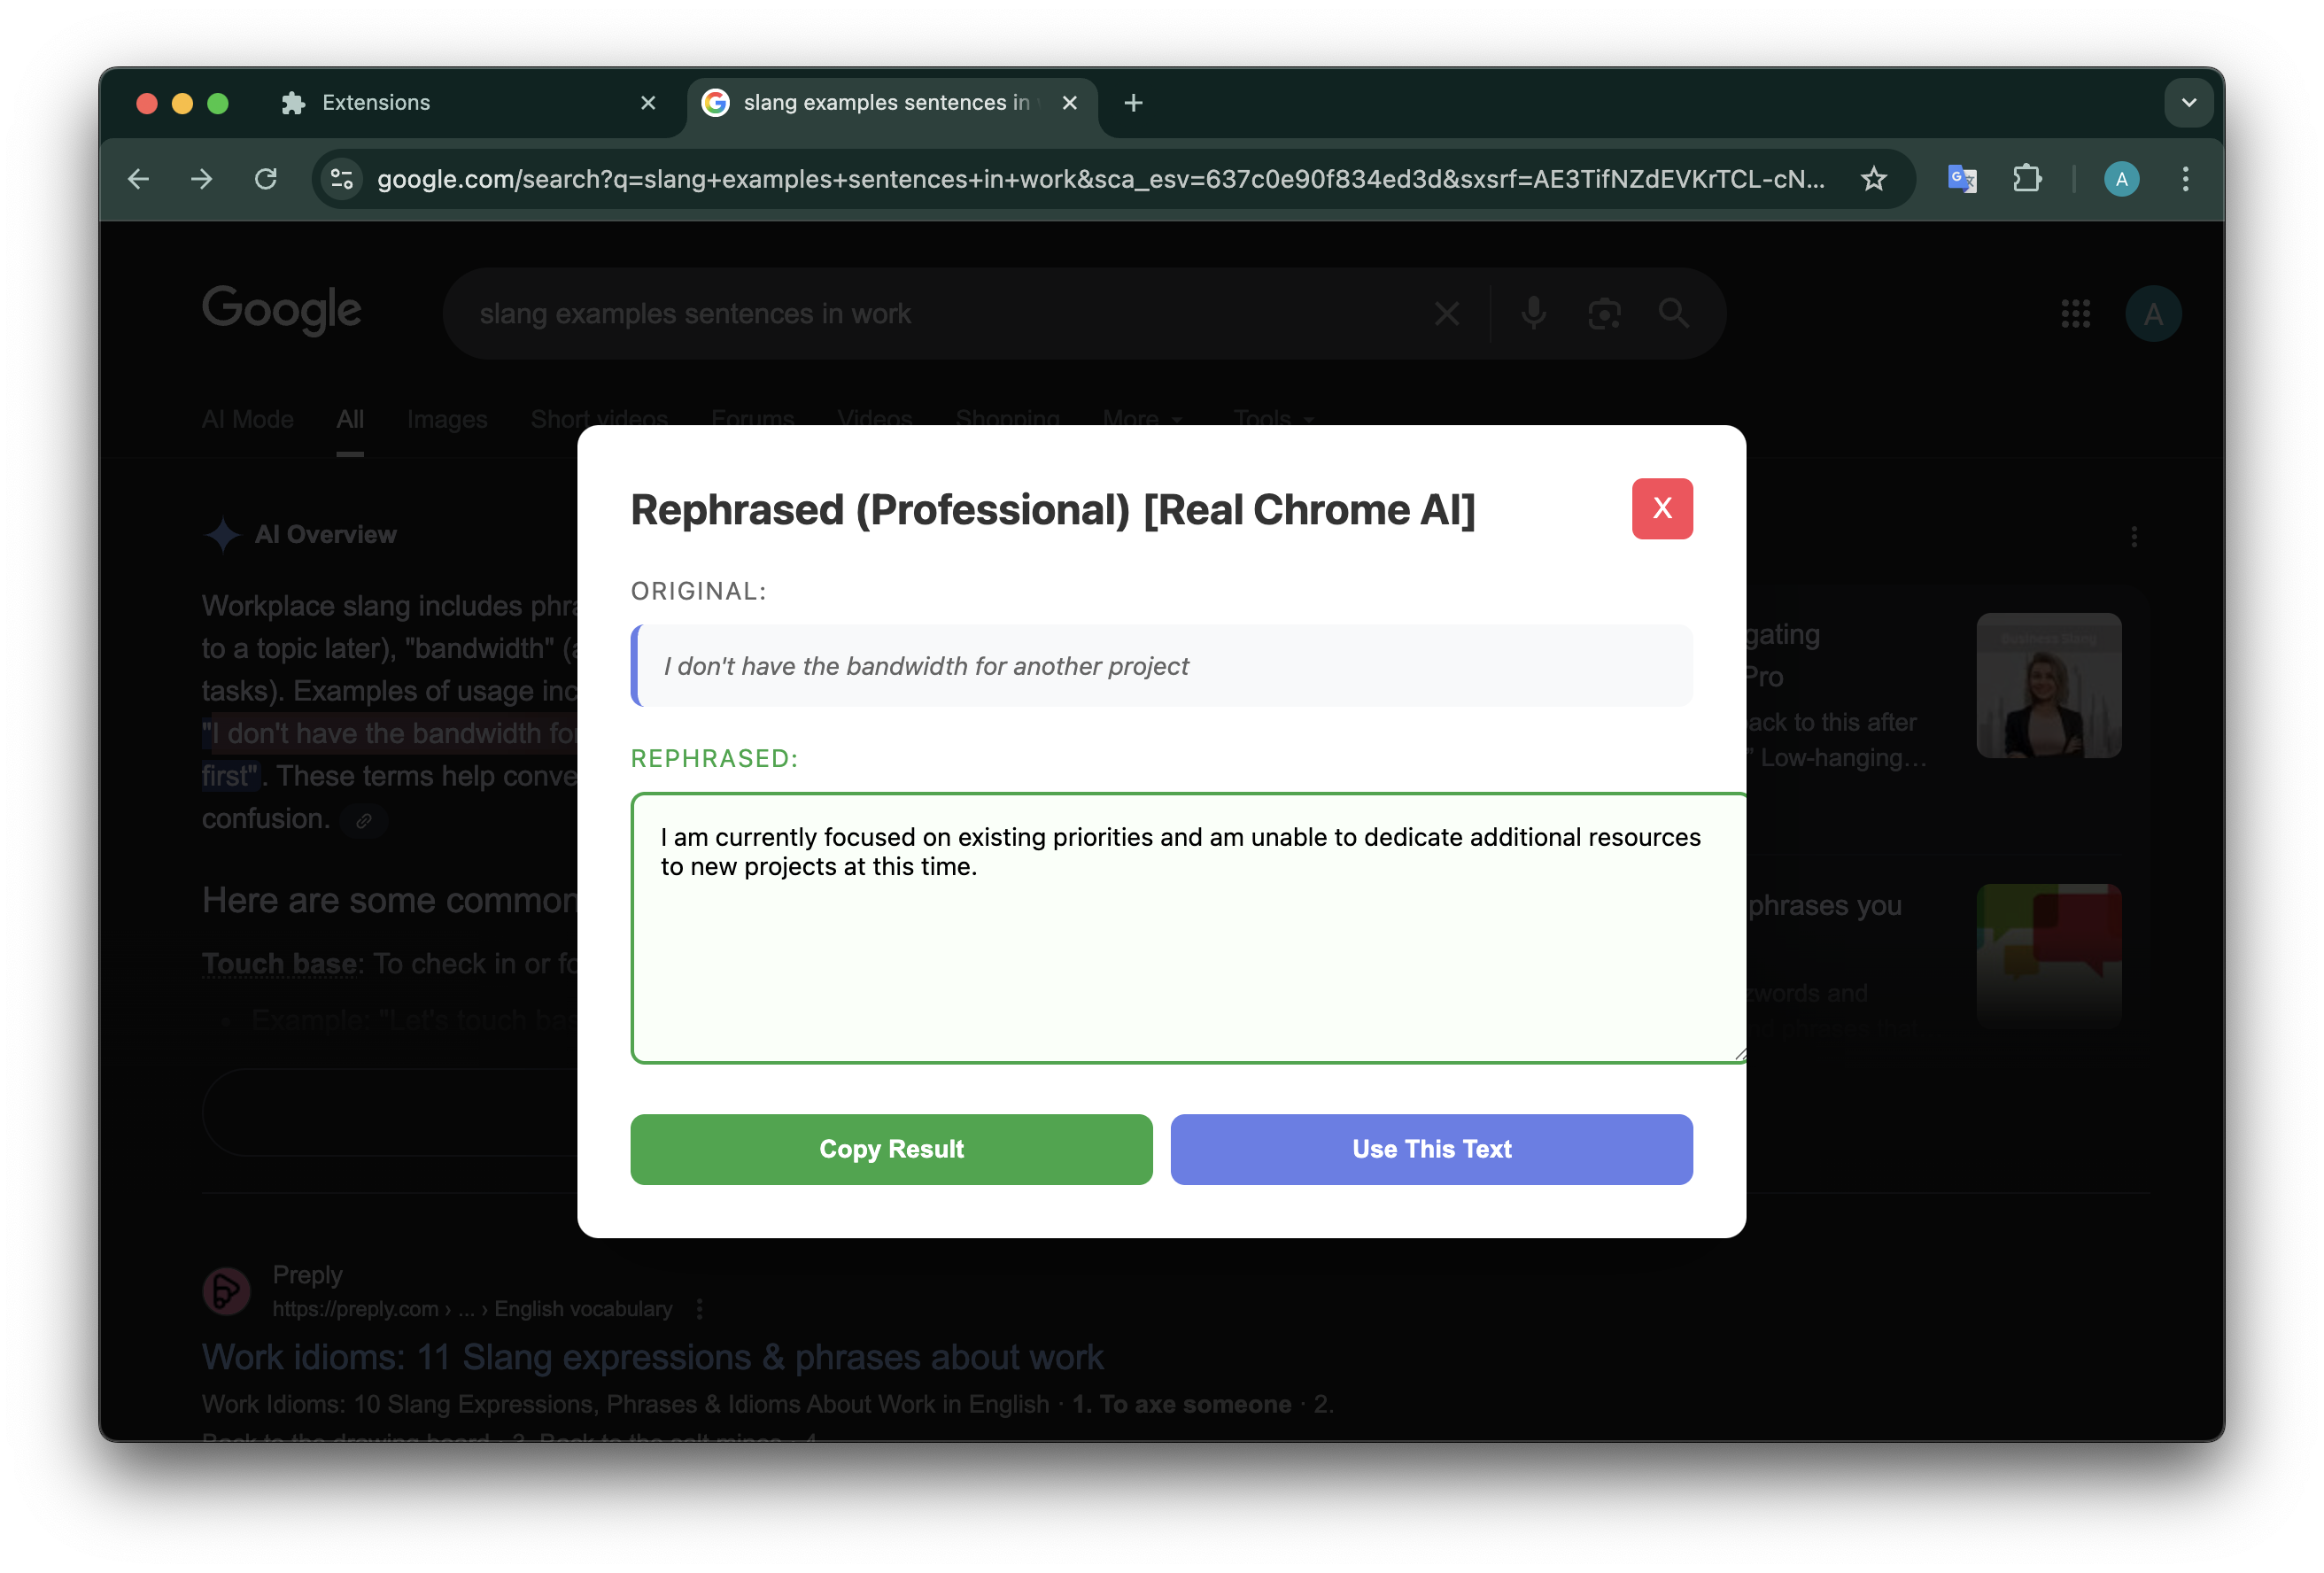Click the Copy Result button
Screen dimensions: 2324x1573
(x=891, y=1149)
